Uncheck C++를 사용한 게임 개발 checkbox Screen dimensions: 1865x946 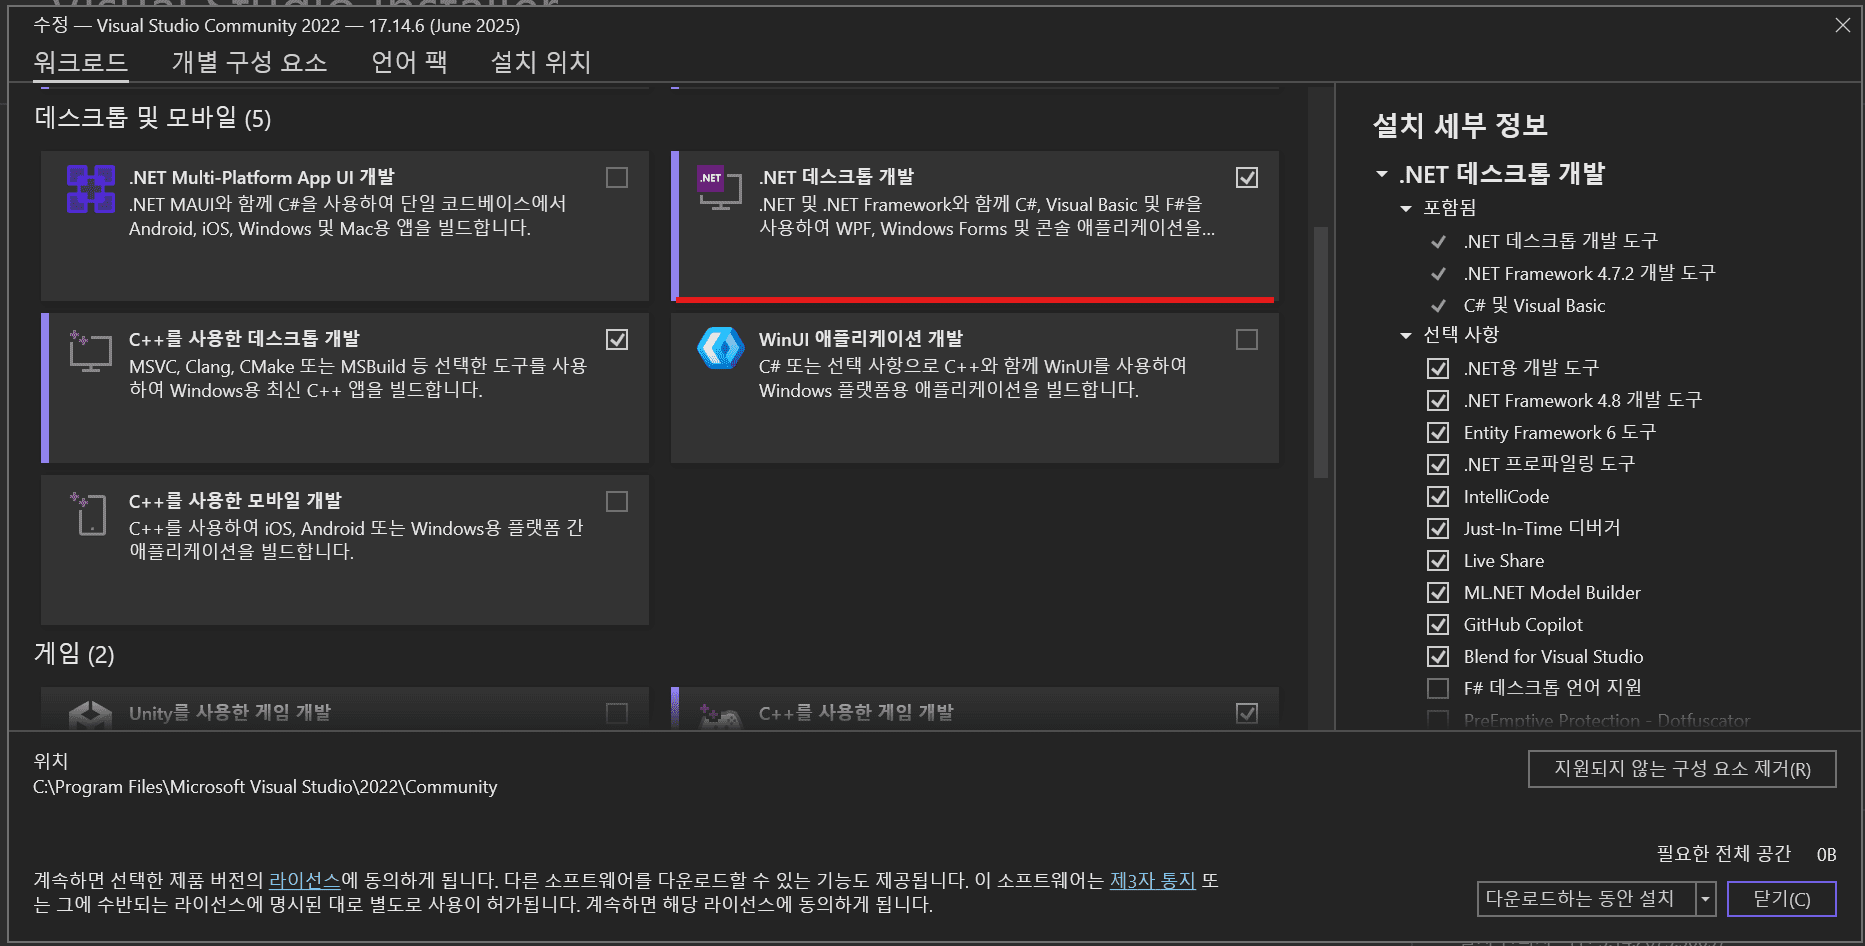[x=1247, y=713]
